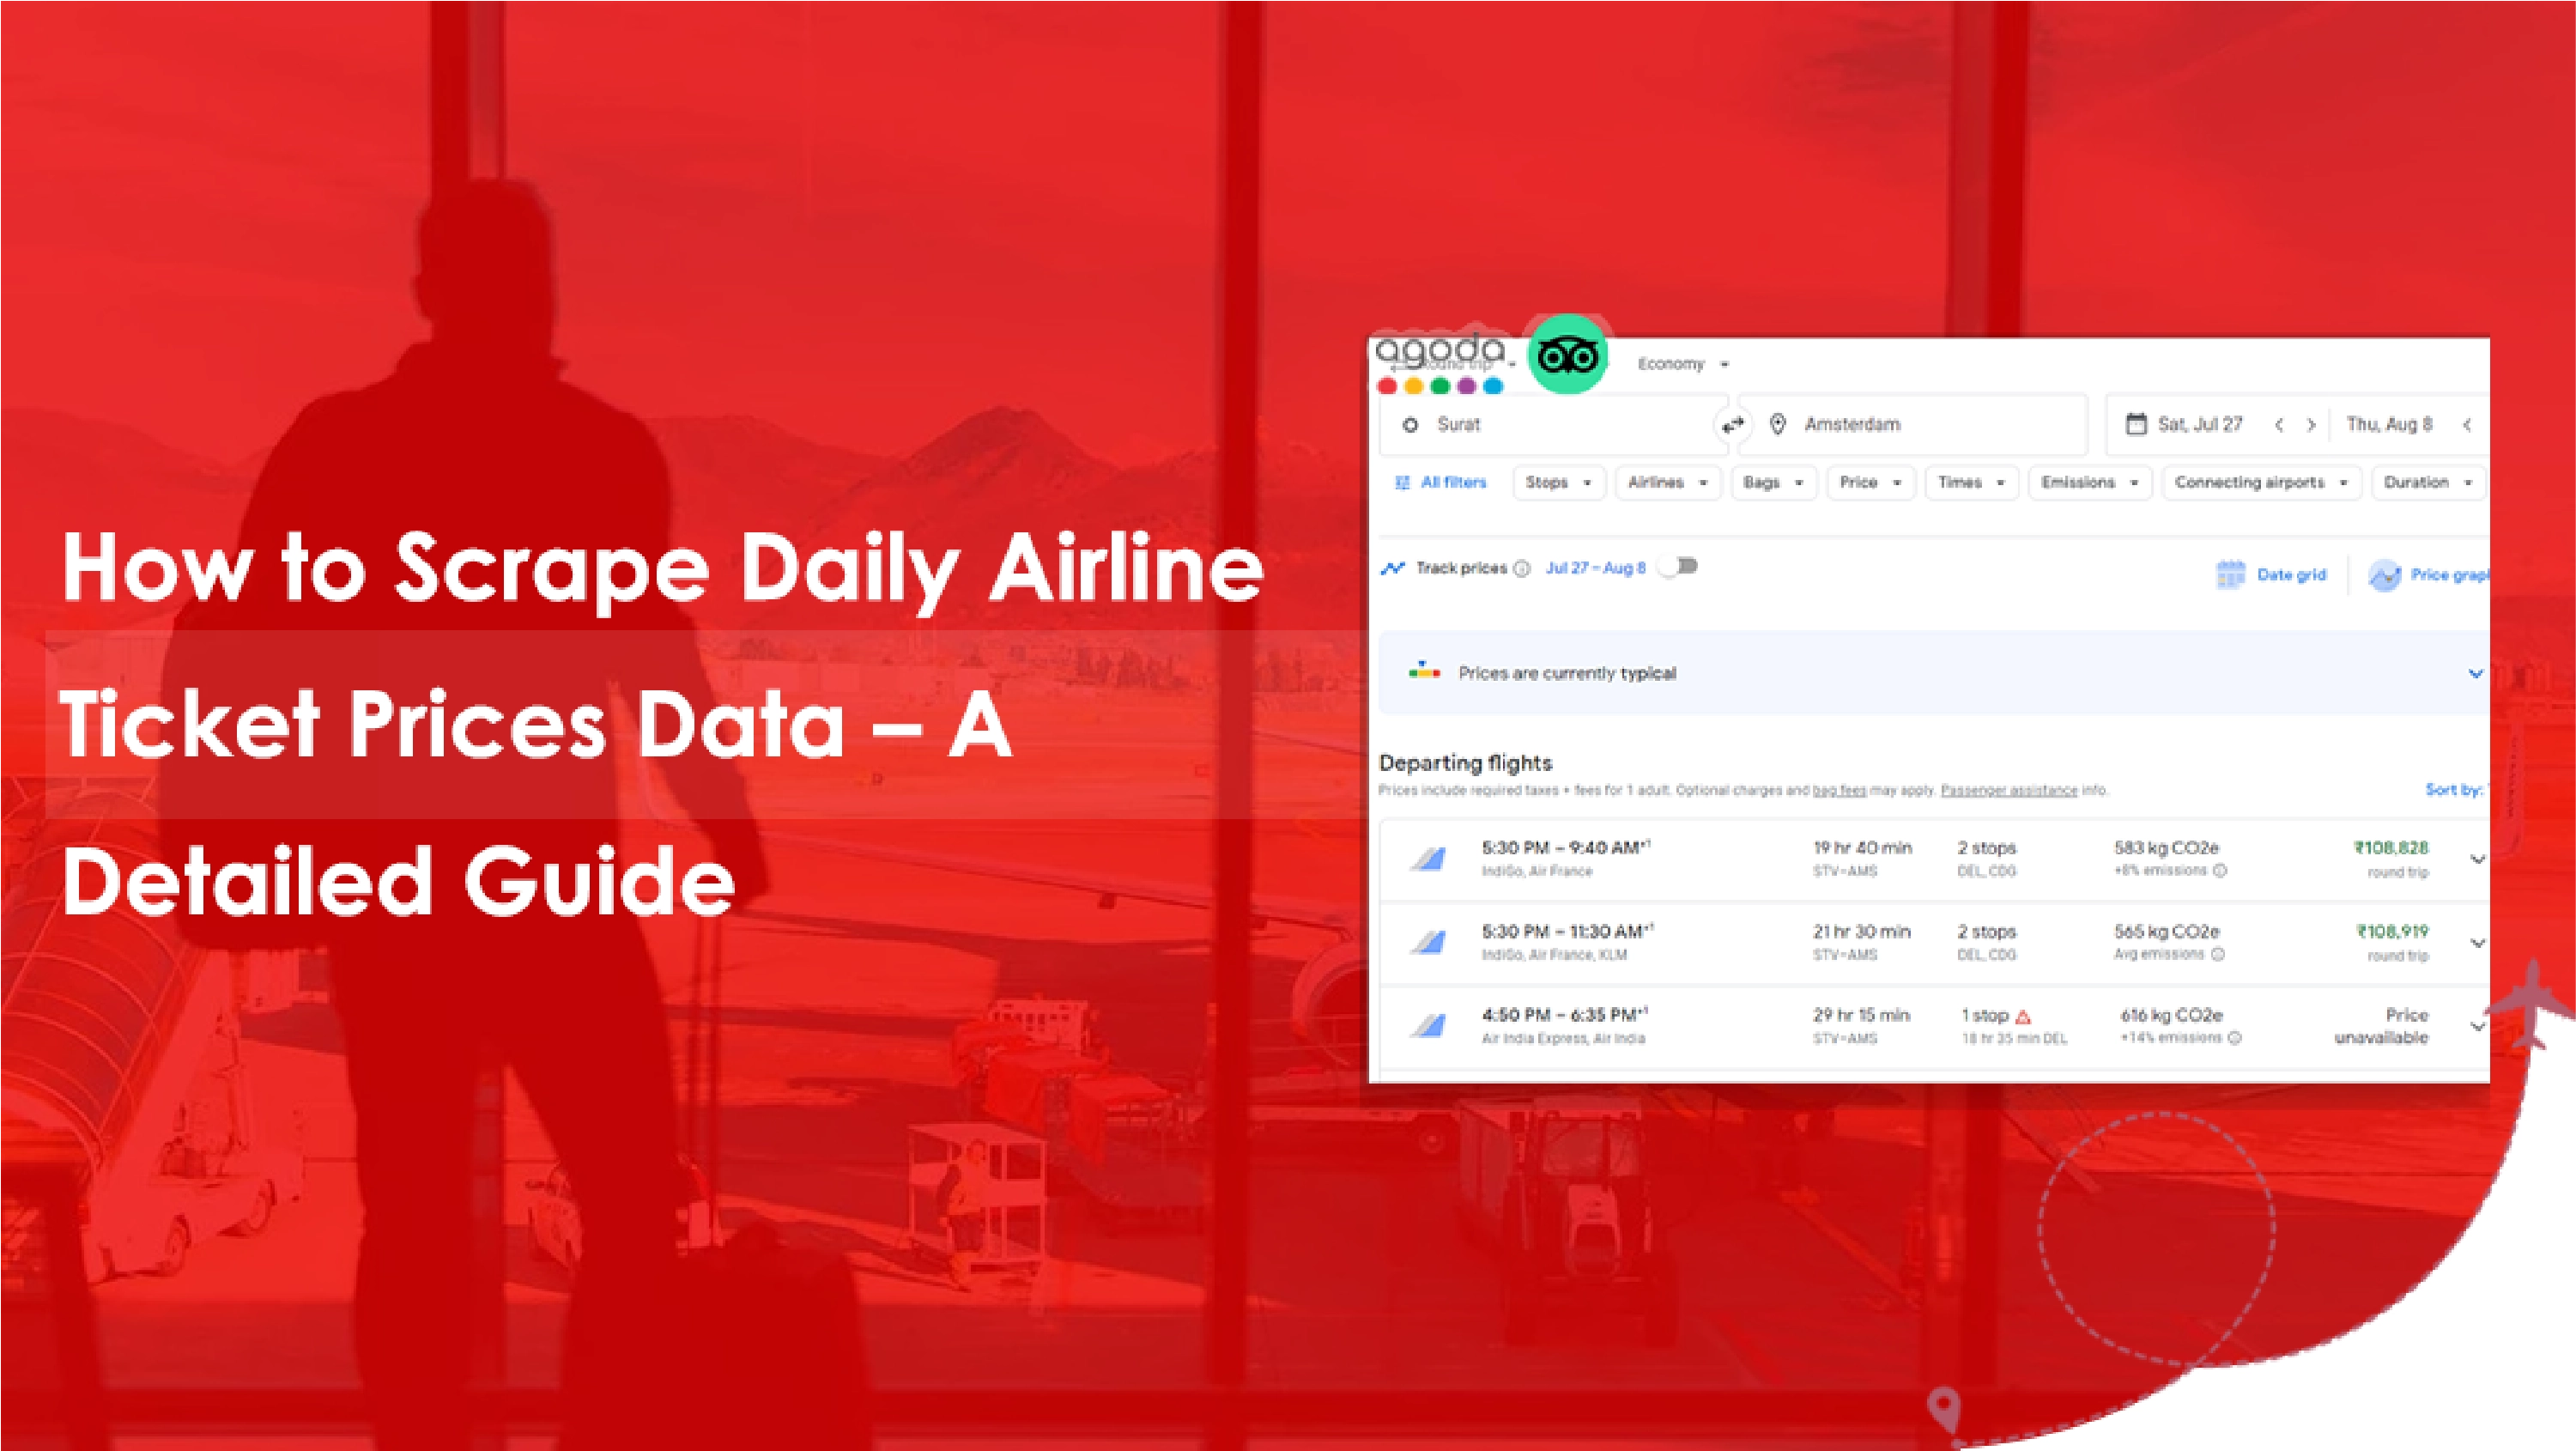Click the Tripadvisor owl logo icon
Screen dimensions: 2576x1451
[1567, 356]
